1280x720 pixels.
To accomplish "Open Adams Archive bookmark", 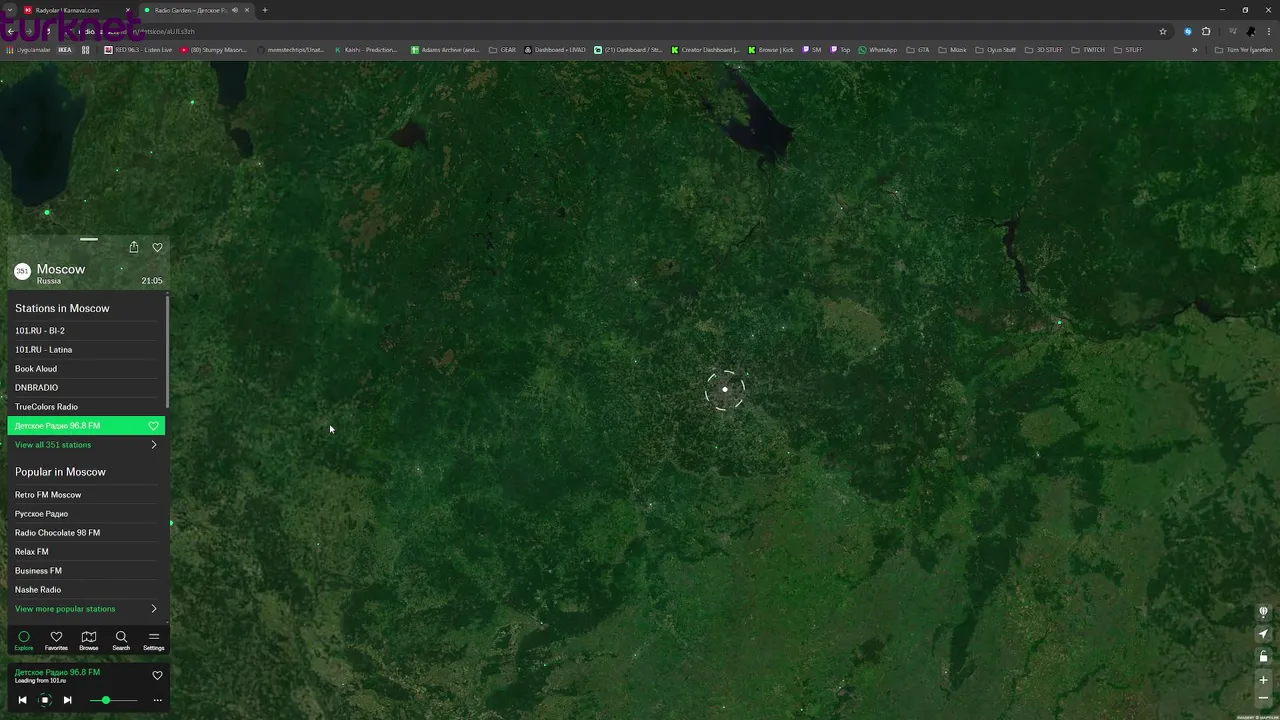I will tap(446, 50).
